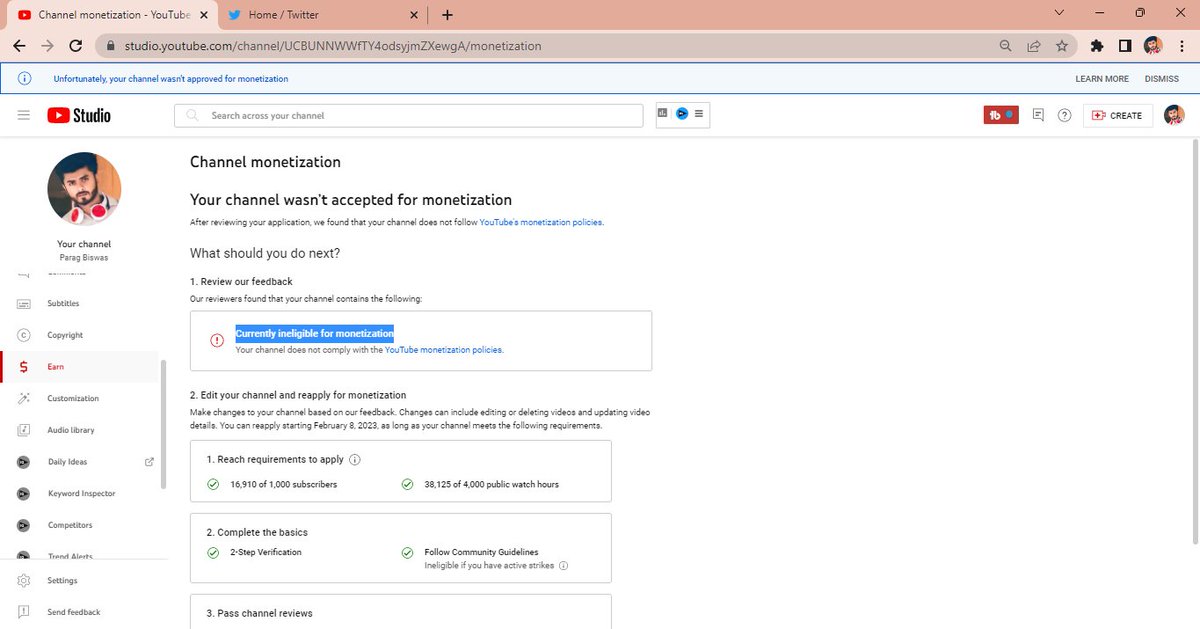Go back to previous page
Viewport: 1200px width, 629px height.
click(x=19, y=46)
